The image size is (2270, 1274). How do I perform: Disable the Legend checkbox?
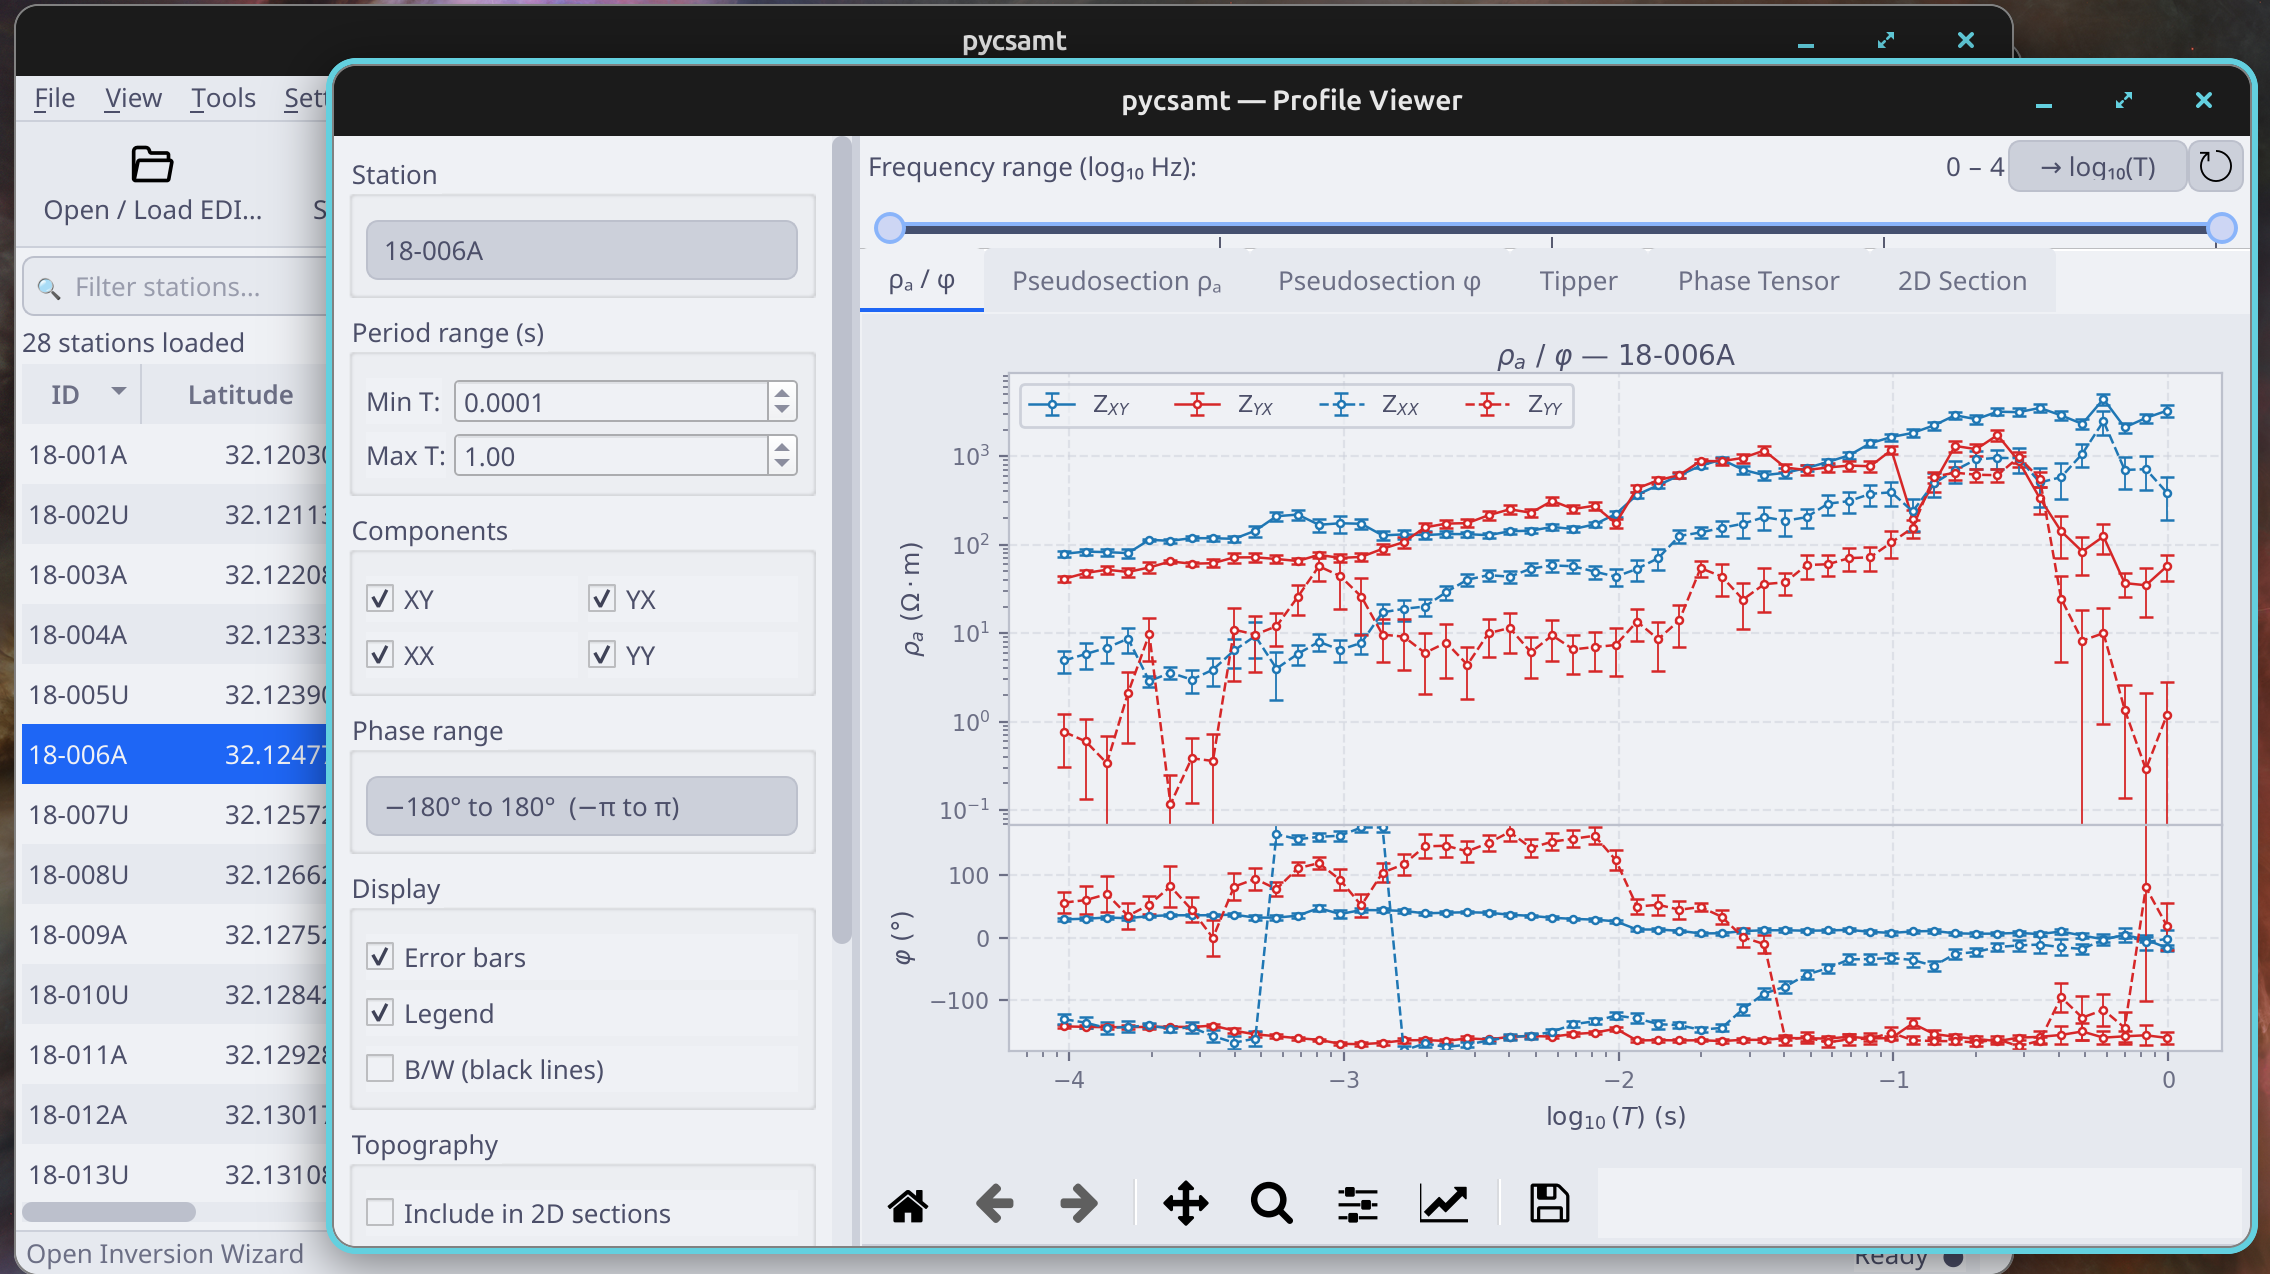coord(380,1013)
